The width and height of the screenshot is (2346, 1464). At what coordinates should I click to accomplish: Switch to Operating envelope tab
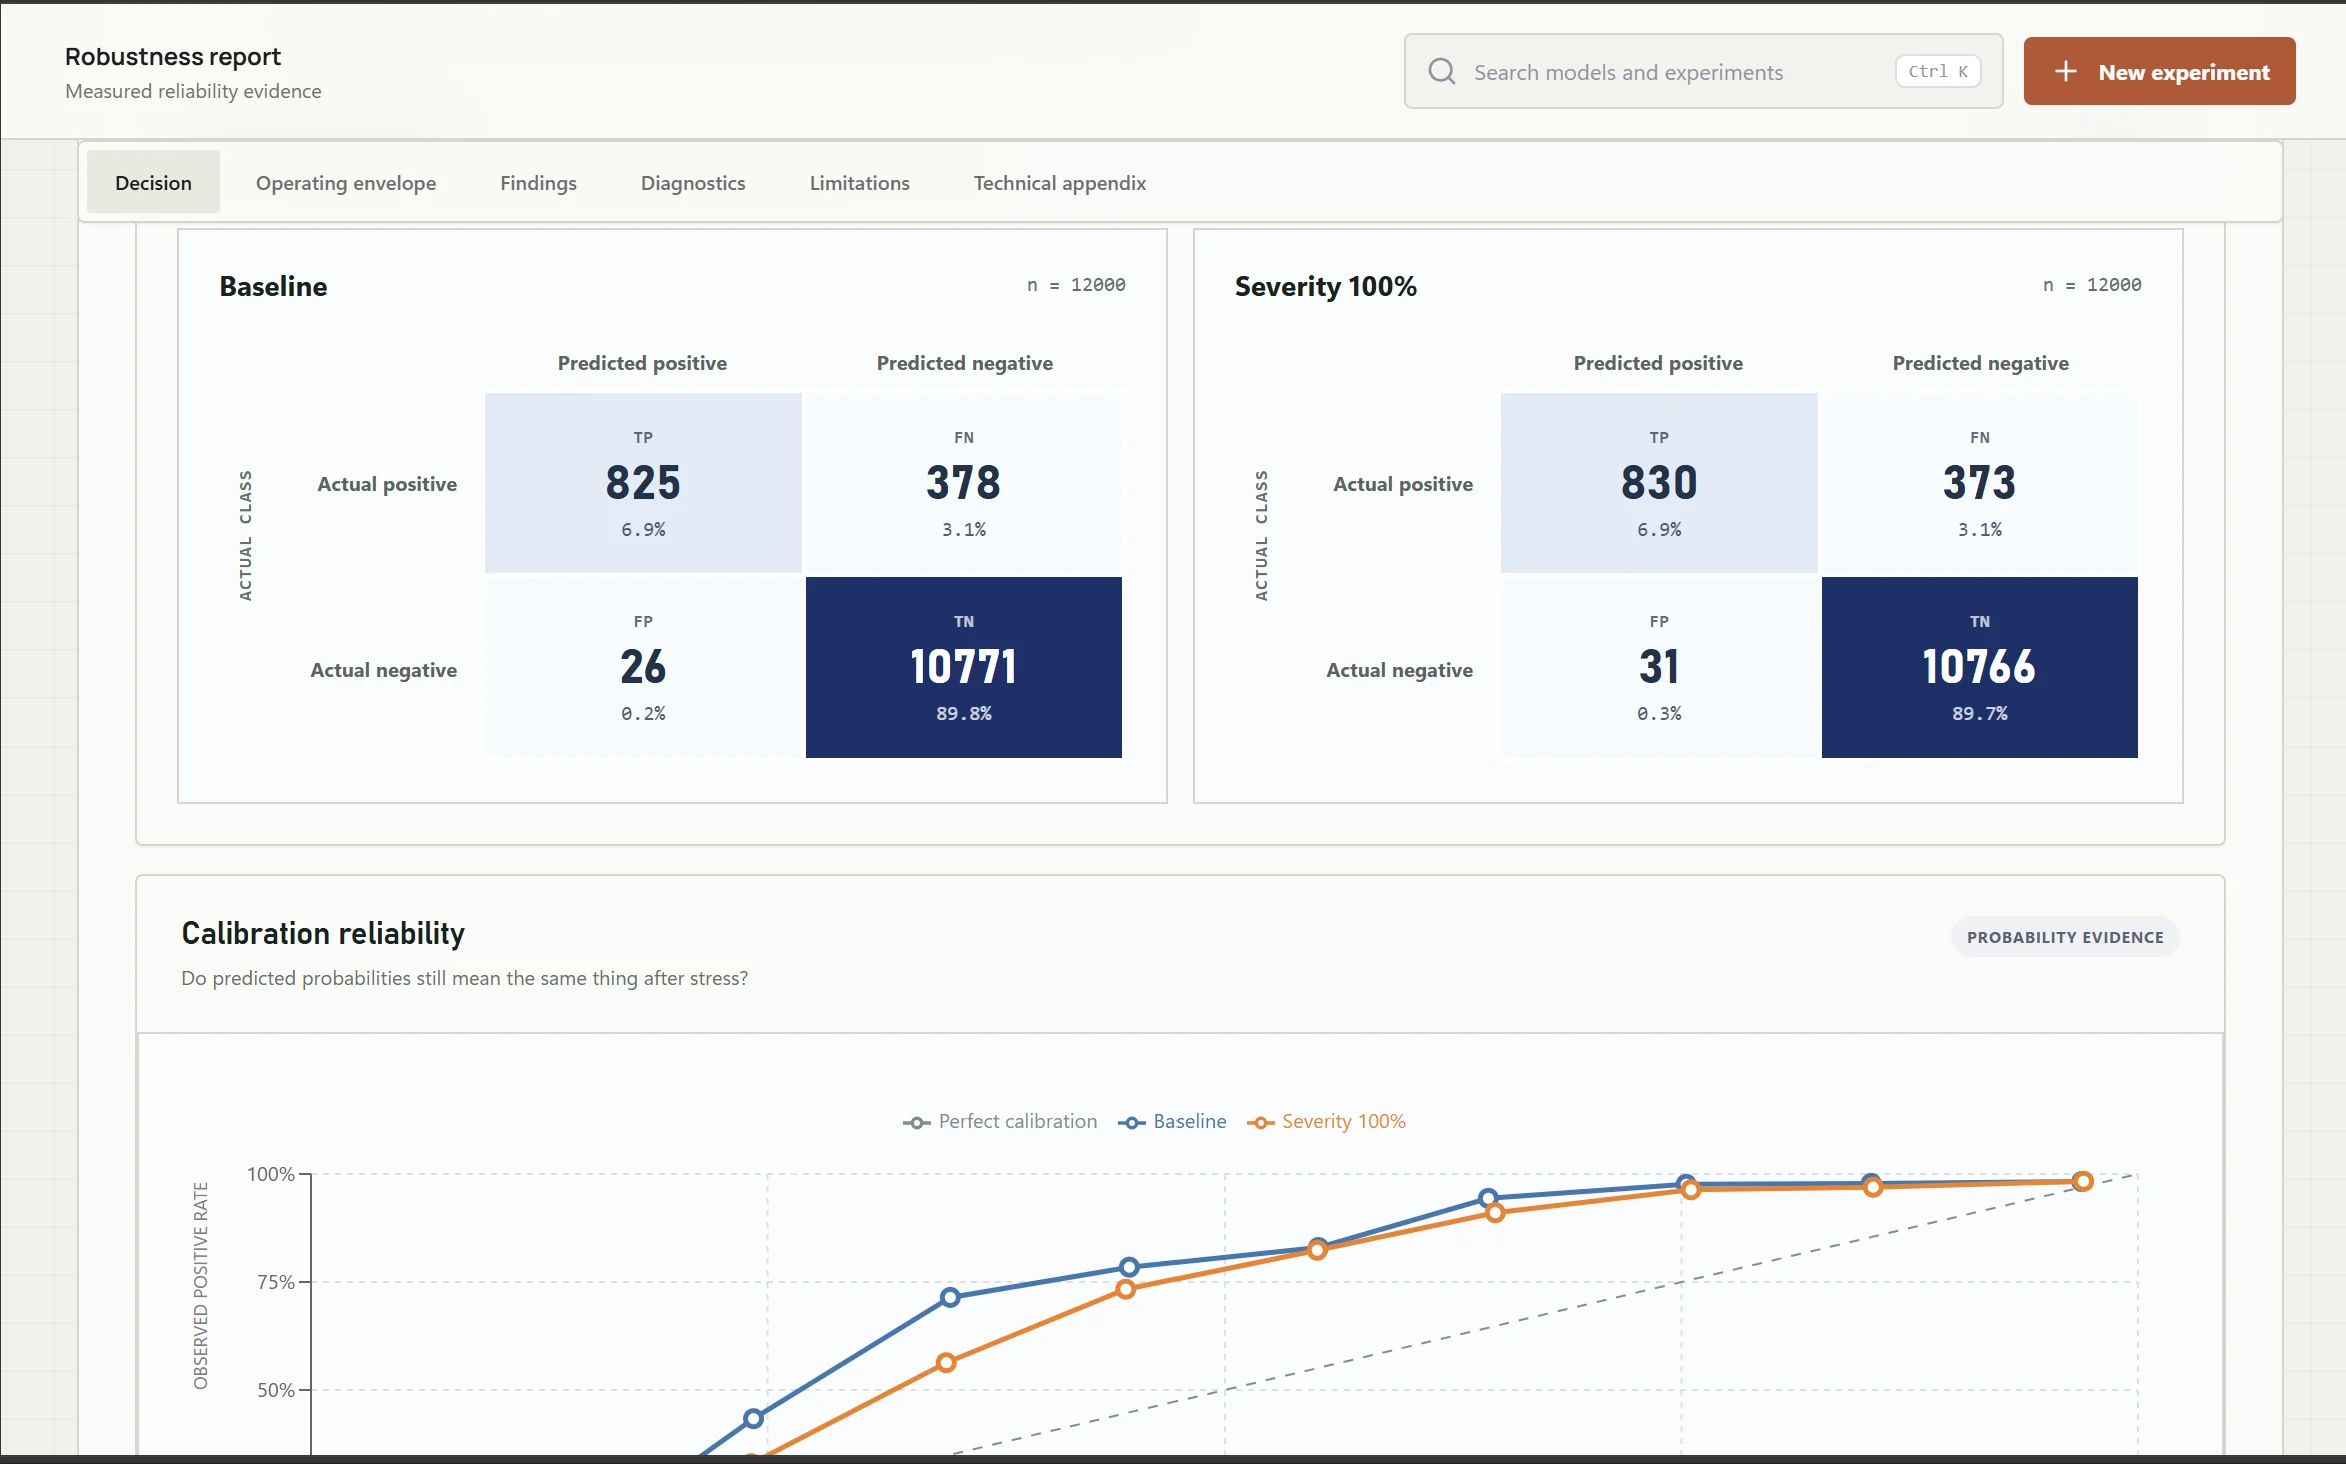point(346,182)
